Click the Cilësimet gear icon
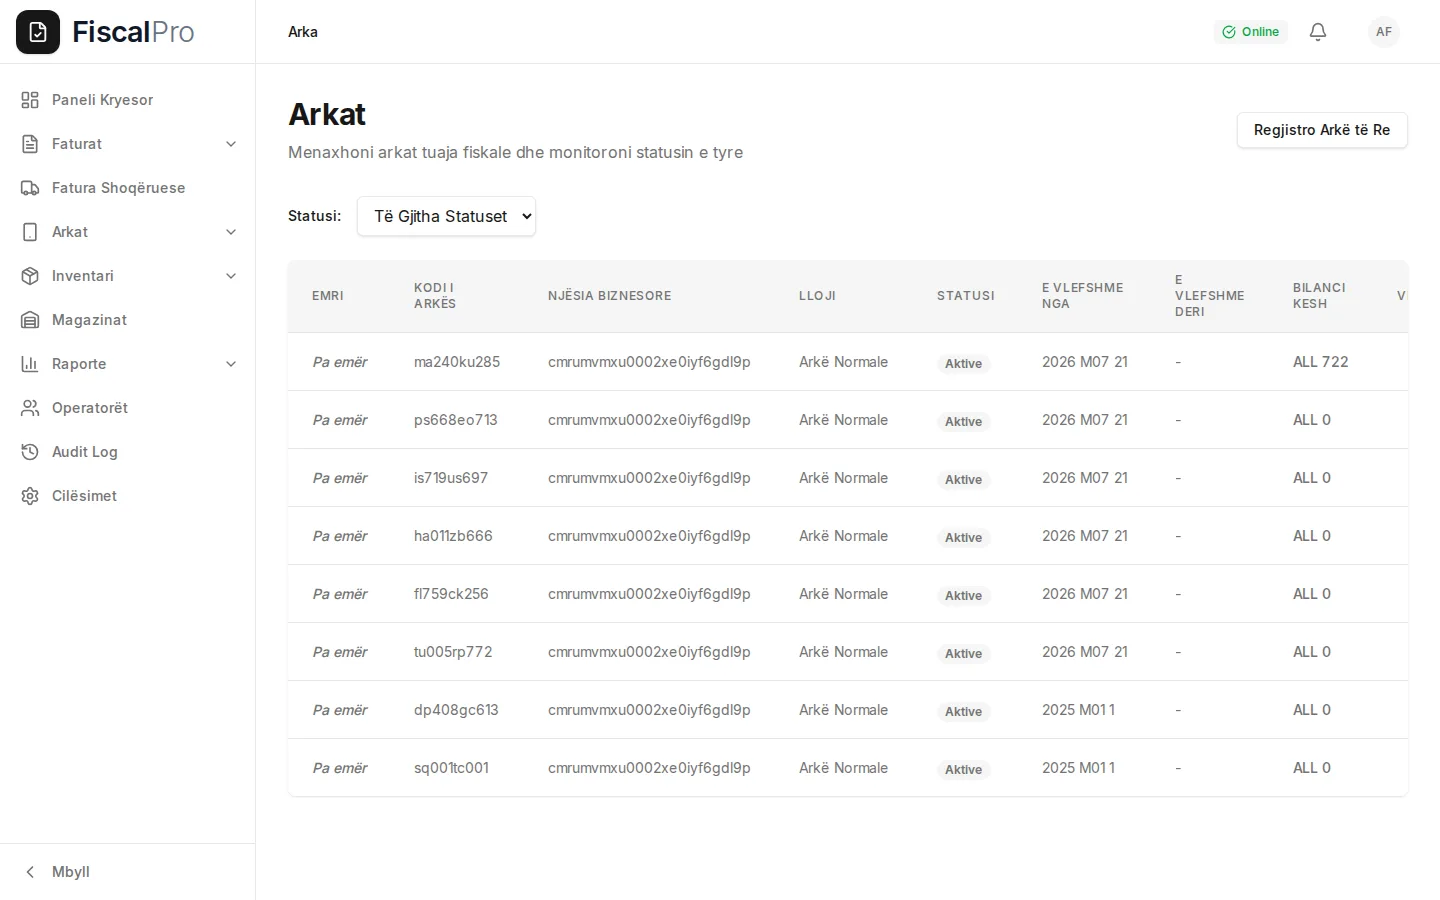Image resolution: width=1440 pixels, height=900 pixels. point(30,496)
